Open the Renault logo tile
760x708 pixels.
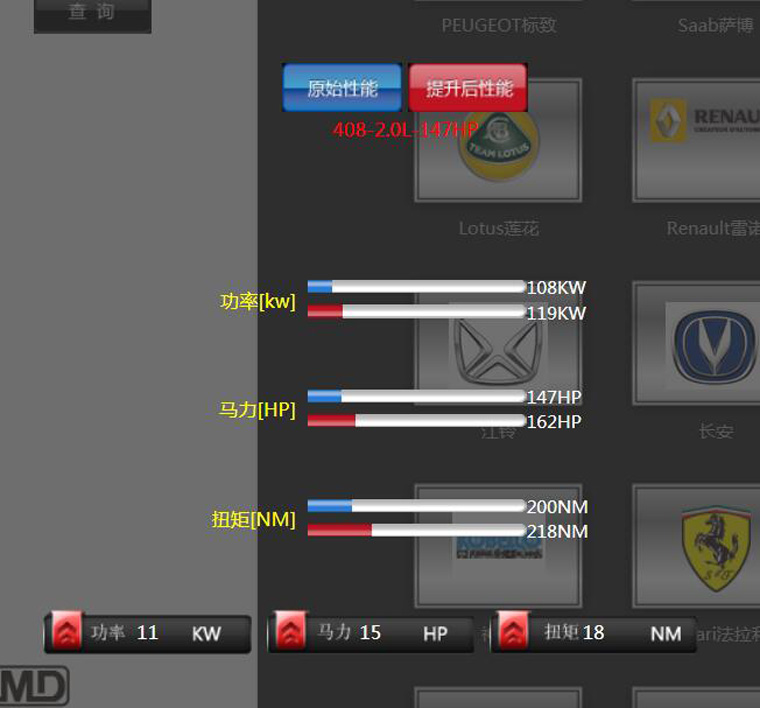click(x=697, y=140)
